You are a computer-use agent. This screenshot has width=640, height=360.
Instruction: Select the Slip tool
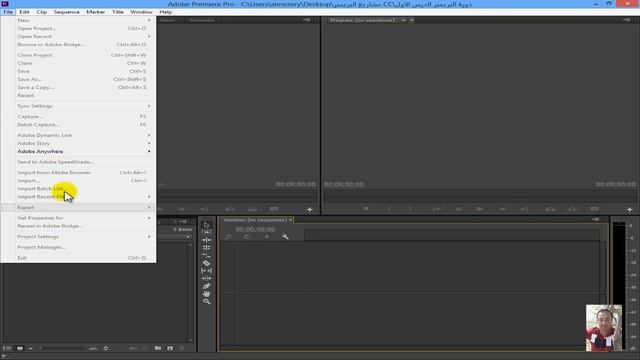point(207,271)
